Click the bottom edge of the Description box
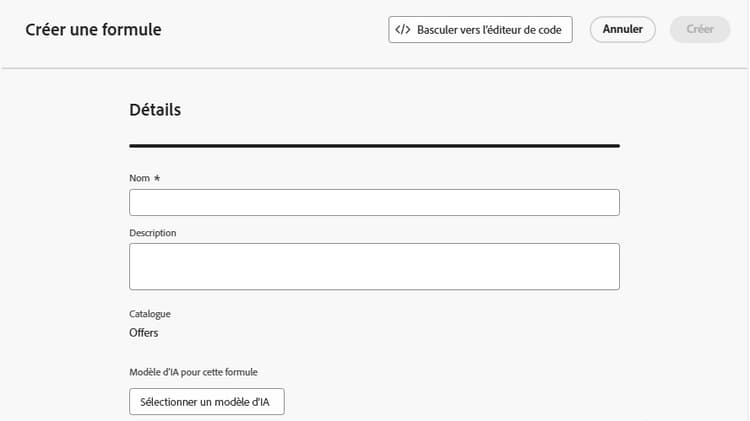This screenshot has height=421, width=750. point(374,289)
